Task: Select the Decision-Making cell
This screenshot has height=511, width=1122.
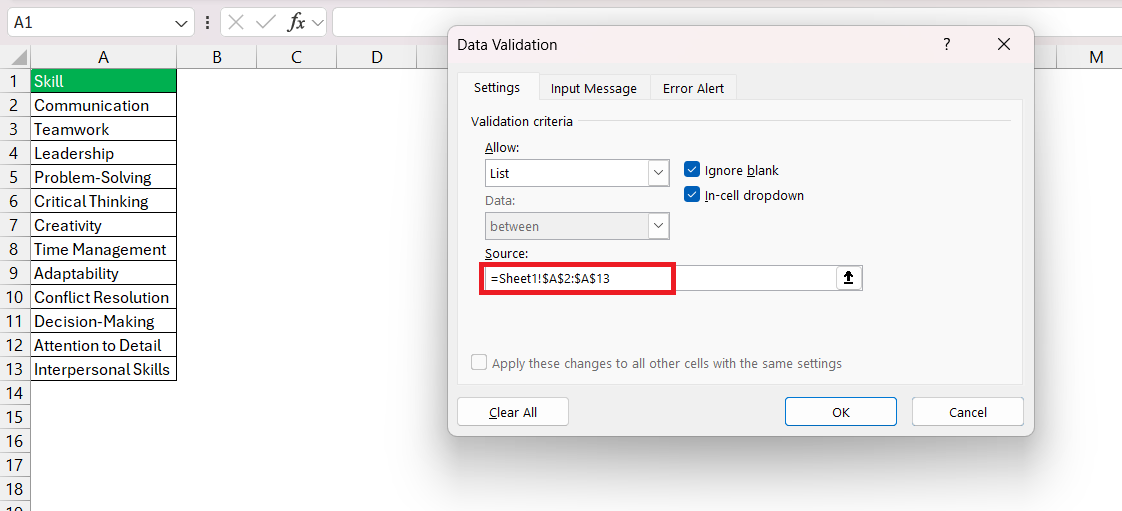Action: click(x=104, y=321)
